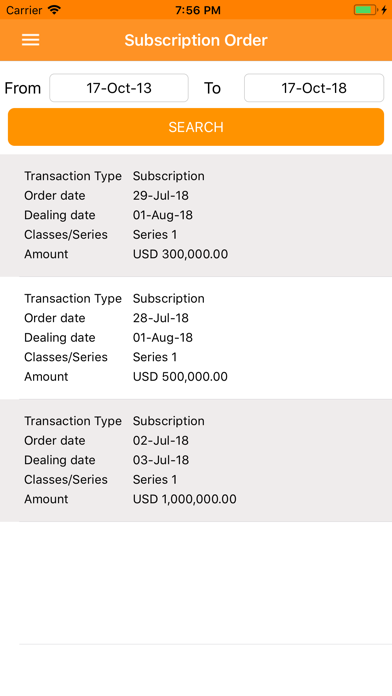Tap the From label
392x696 pixels.
pos(23,88)
